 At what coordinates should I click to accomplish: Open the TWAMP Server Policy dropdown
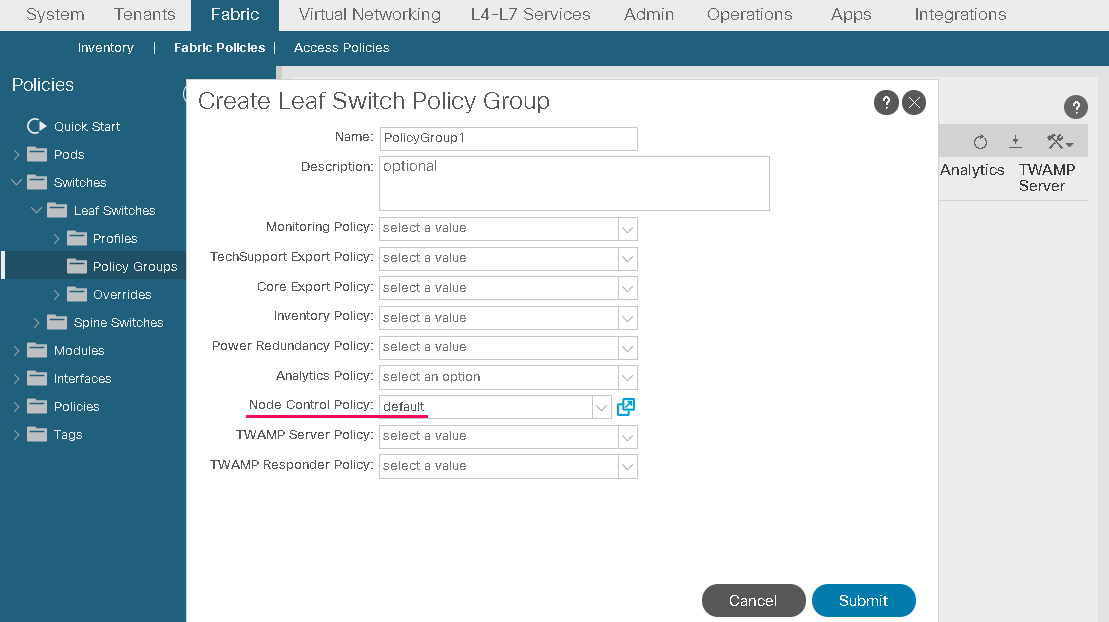[627, 436]
